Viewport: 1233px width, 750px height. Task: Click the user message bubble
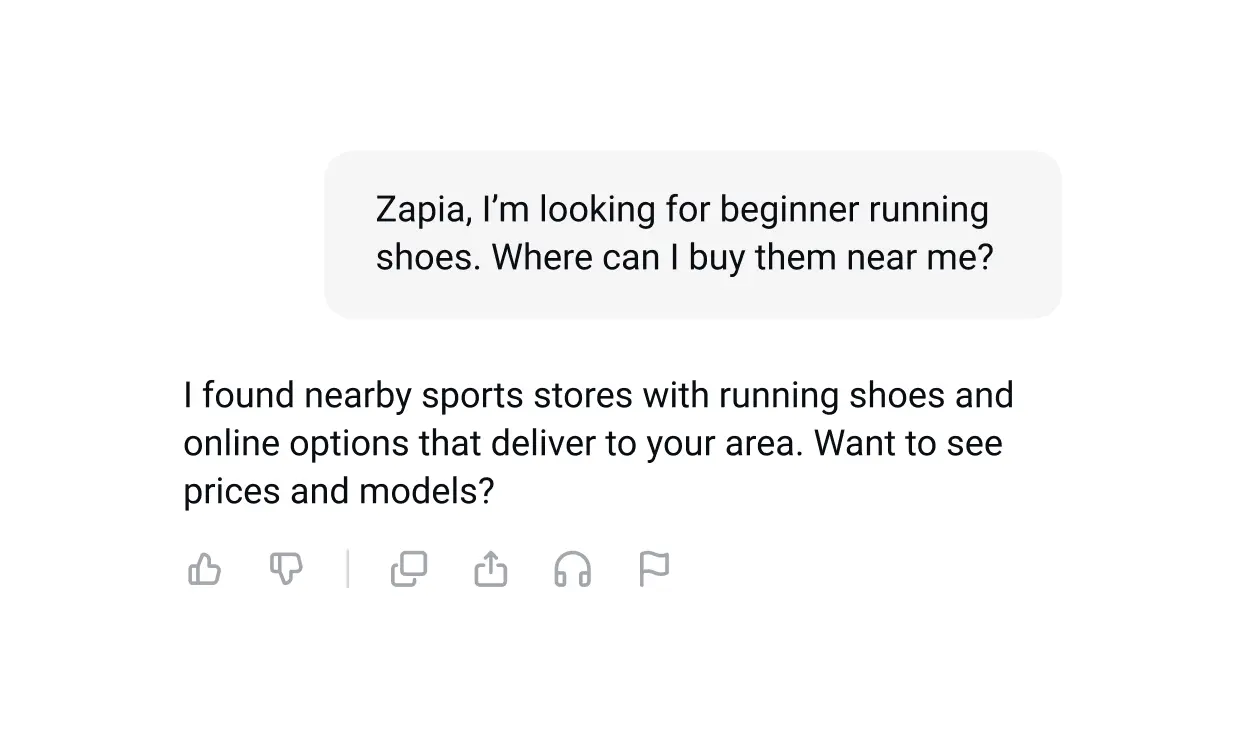[692, 234]
